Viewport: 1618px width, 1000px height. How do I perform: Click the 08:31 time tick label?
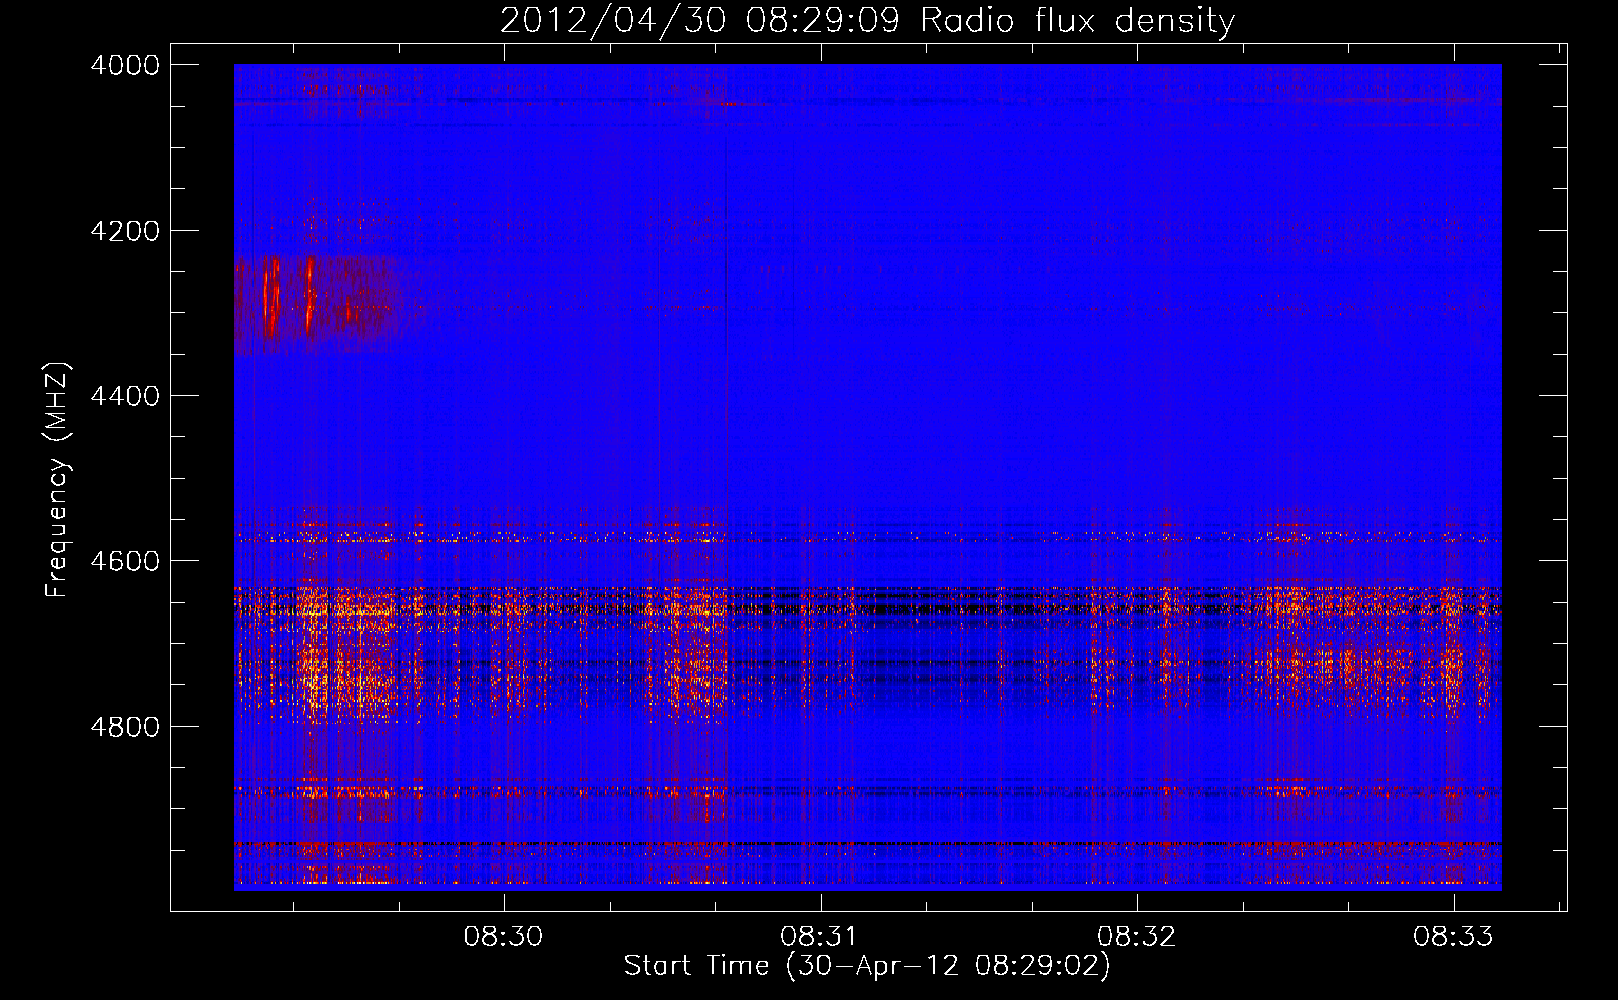point(820,936)
